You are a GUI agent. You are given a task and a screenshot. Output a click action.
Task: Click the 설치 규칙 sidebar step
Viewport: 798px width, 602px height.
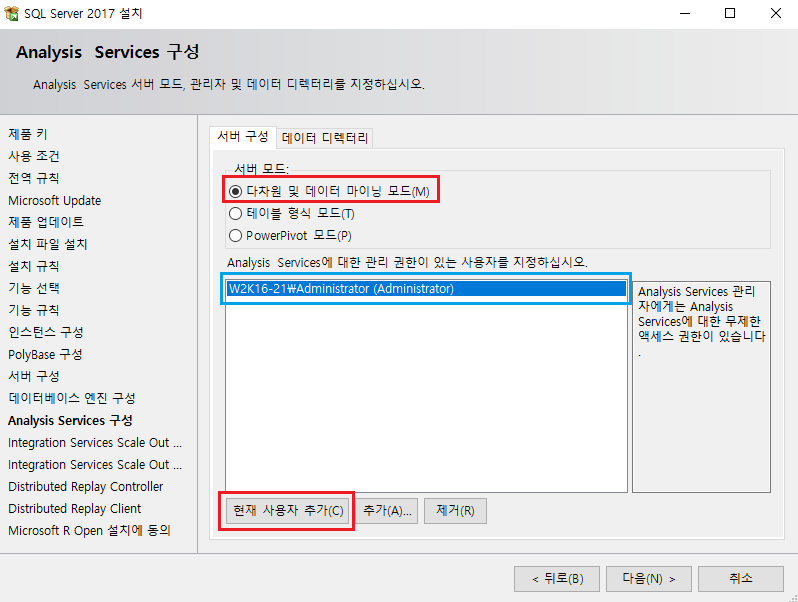pos(34,266)
